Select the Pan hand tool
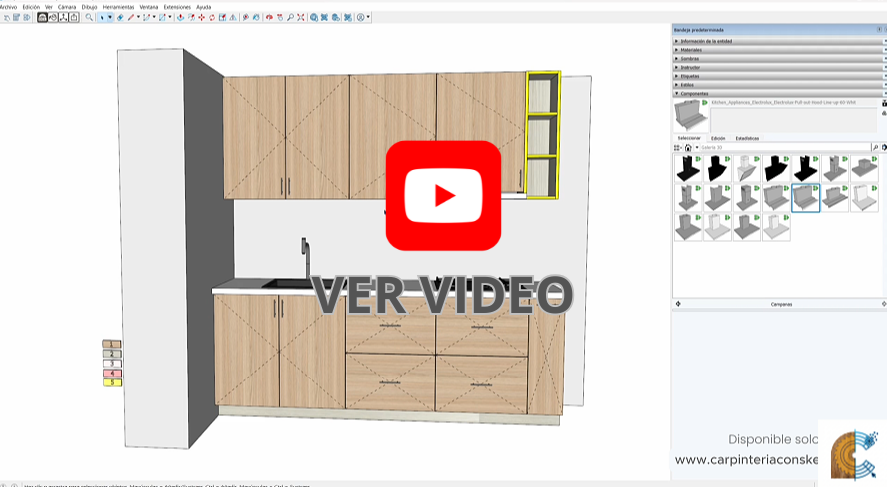 click(279, 18)
